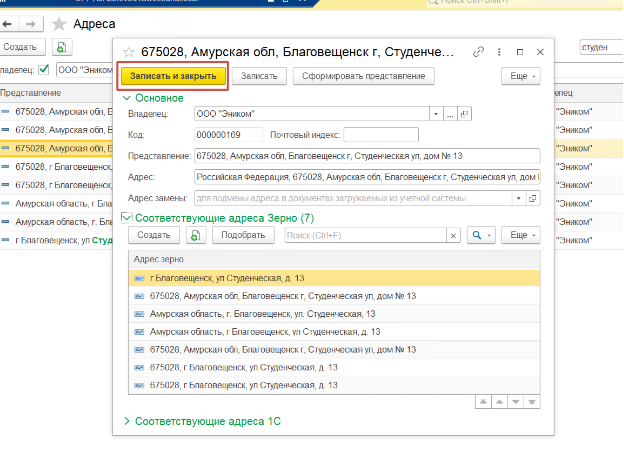Click the copy icon beside the Зерно section's Создать
The height and width of the screenshot is (451, 624).
point(196,235)
